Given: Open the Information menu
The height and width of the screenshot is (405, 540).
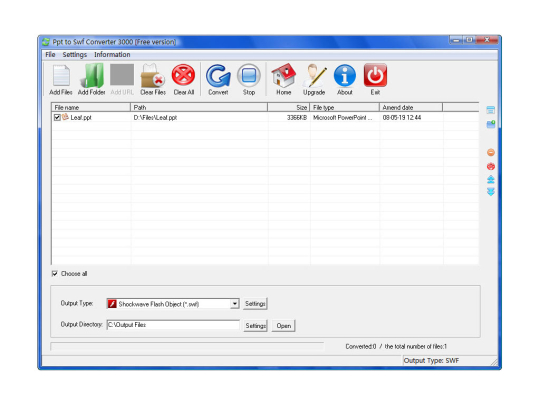Looking at the screenshot, I should click(x=112, y=55).
